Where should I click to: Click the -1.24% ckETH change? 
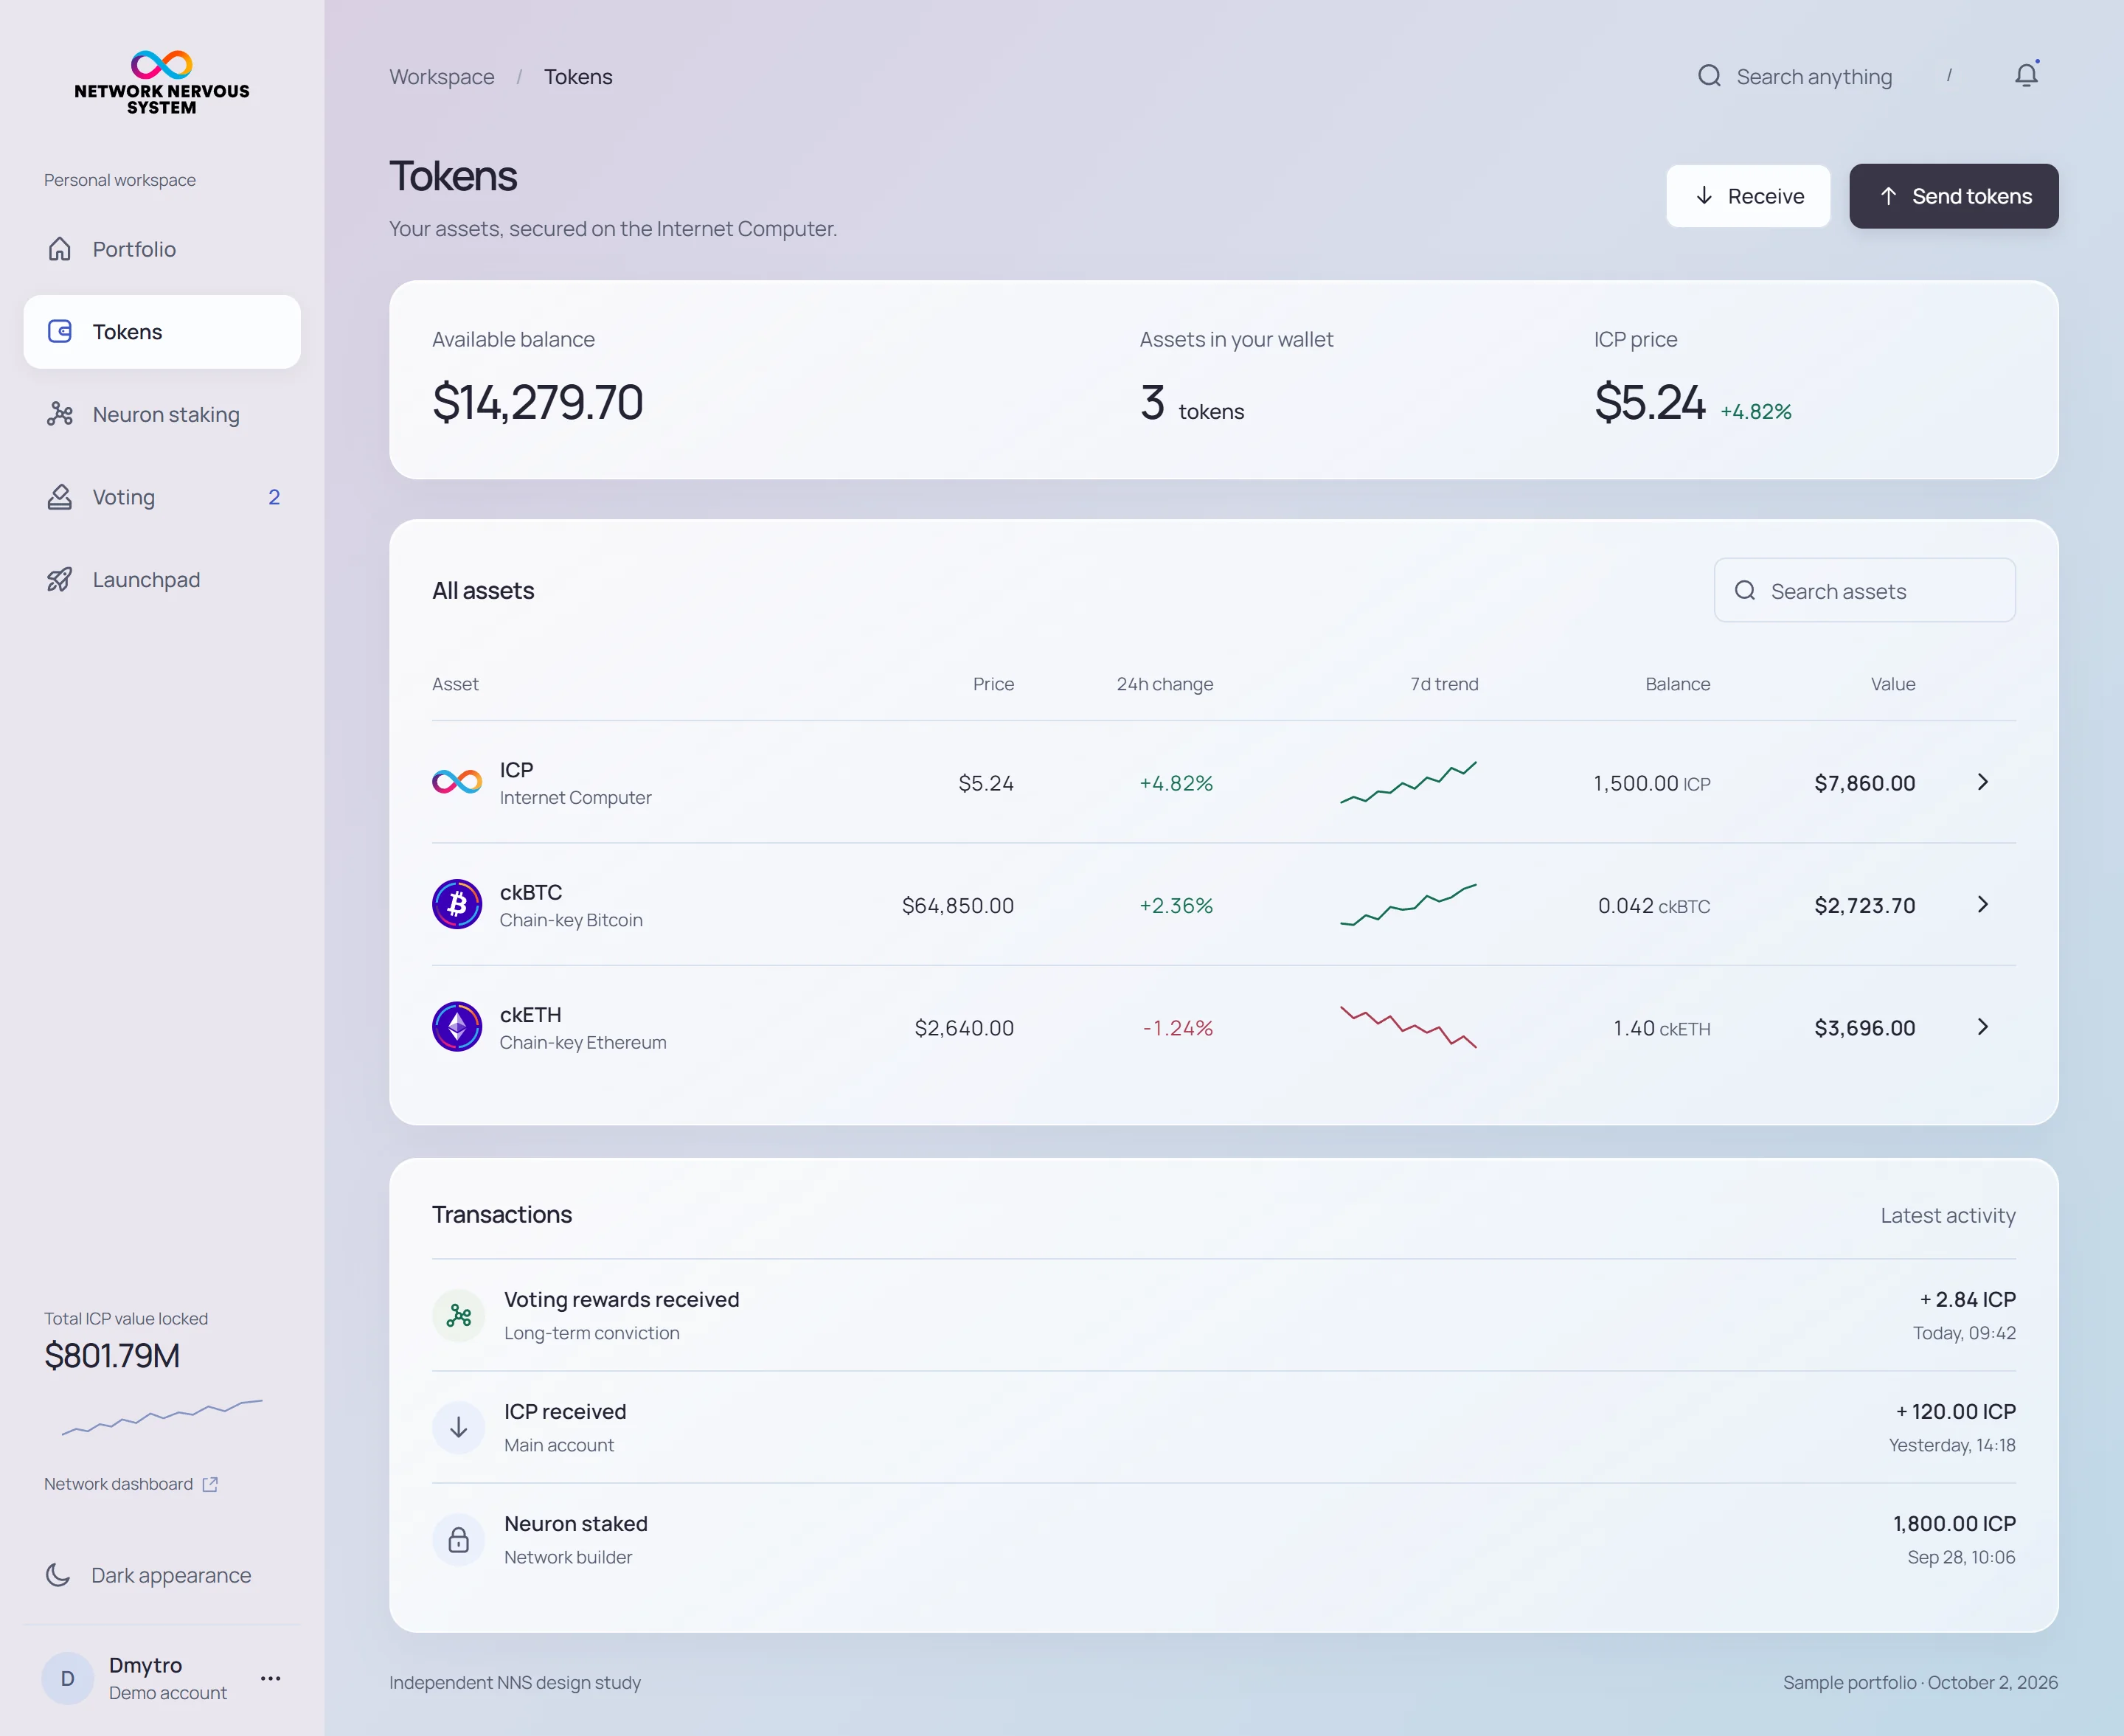pos(1177,1028)
